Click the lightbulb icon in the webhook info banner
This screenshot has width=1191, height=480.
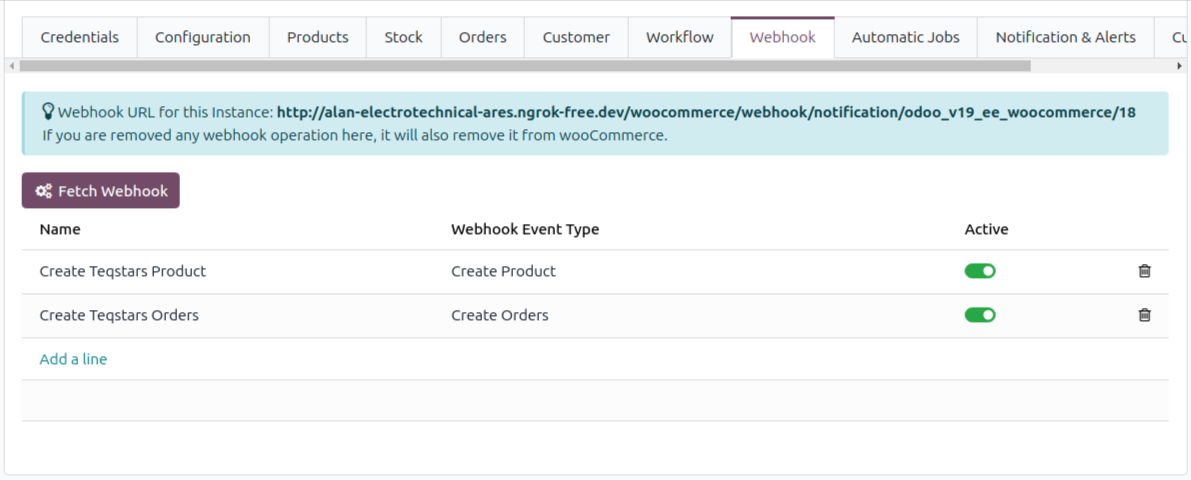tap(48, 112)
